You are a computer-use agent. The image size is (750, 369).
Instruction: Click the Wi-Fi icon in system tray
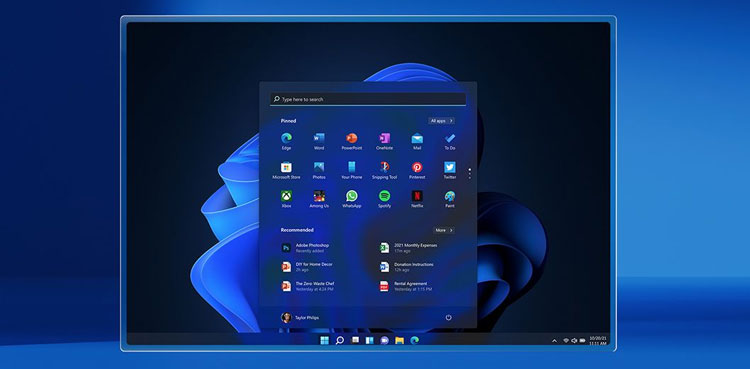coord(566,341)
